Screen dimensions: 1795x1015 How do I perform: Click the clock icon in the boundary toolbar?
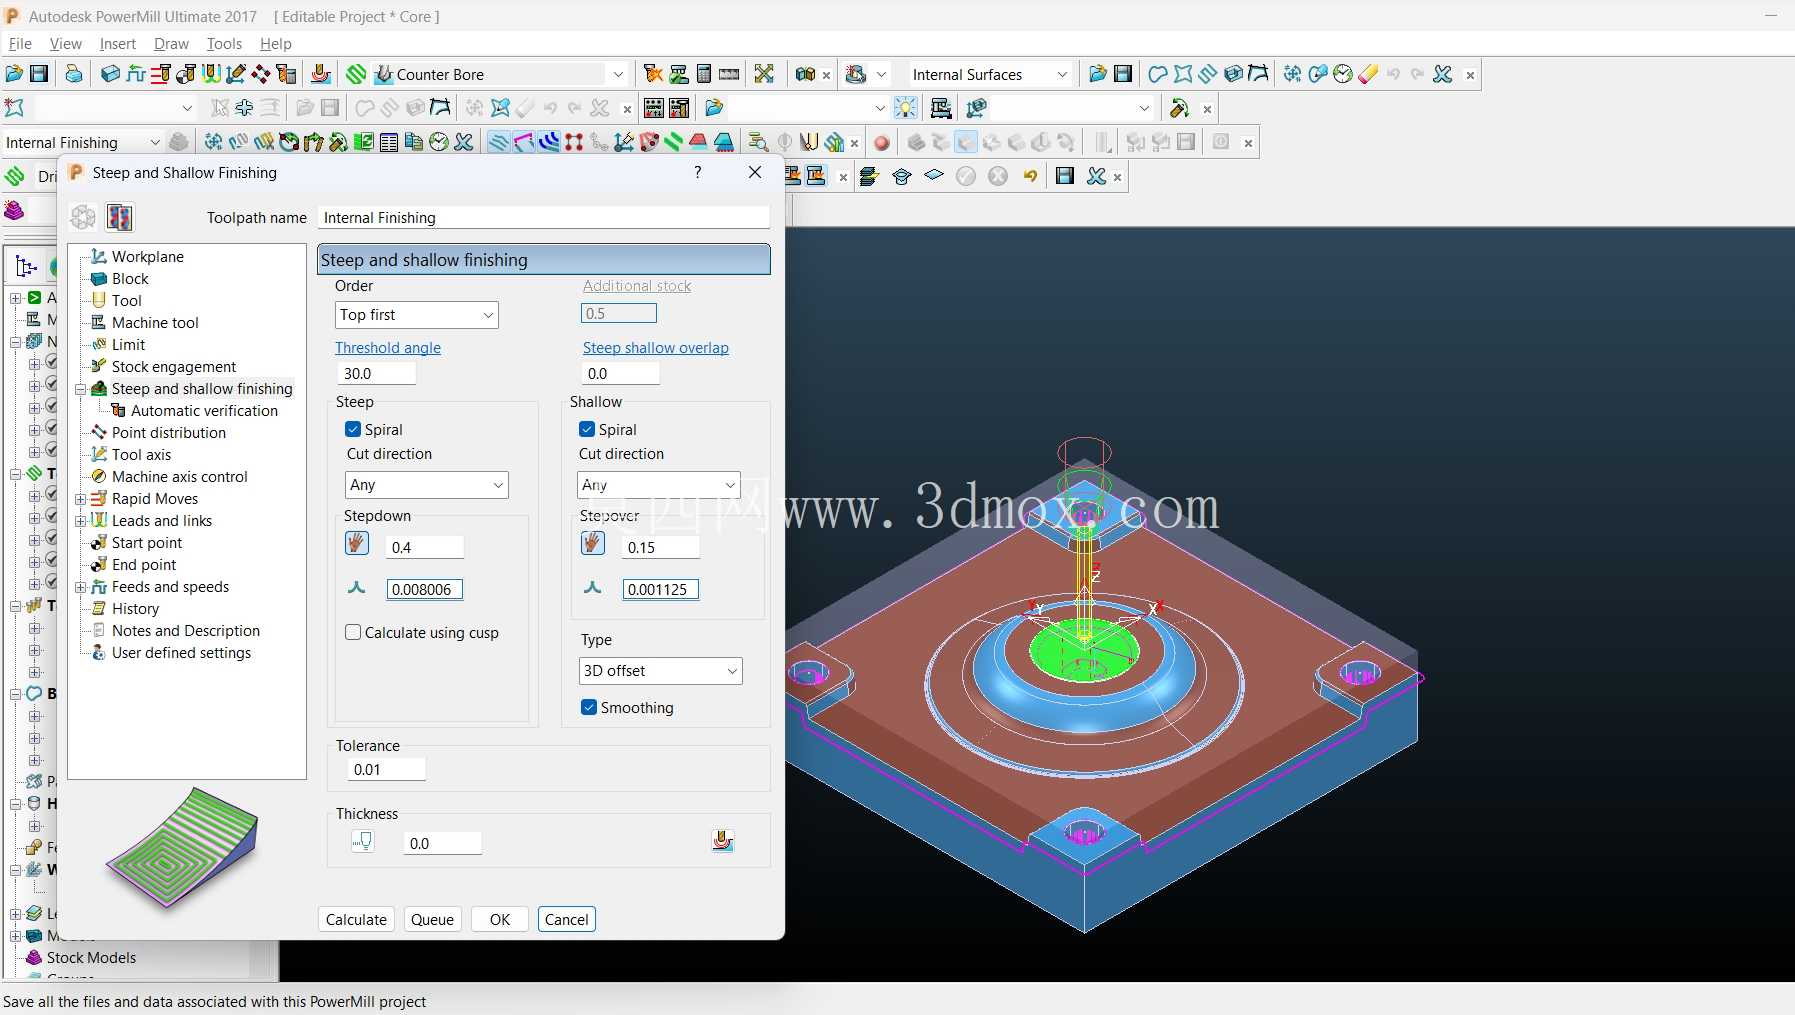click(1343, 74)
